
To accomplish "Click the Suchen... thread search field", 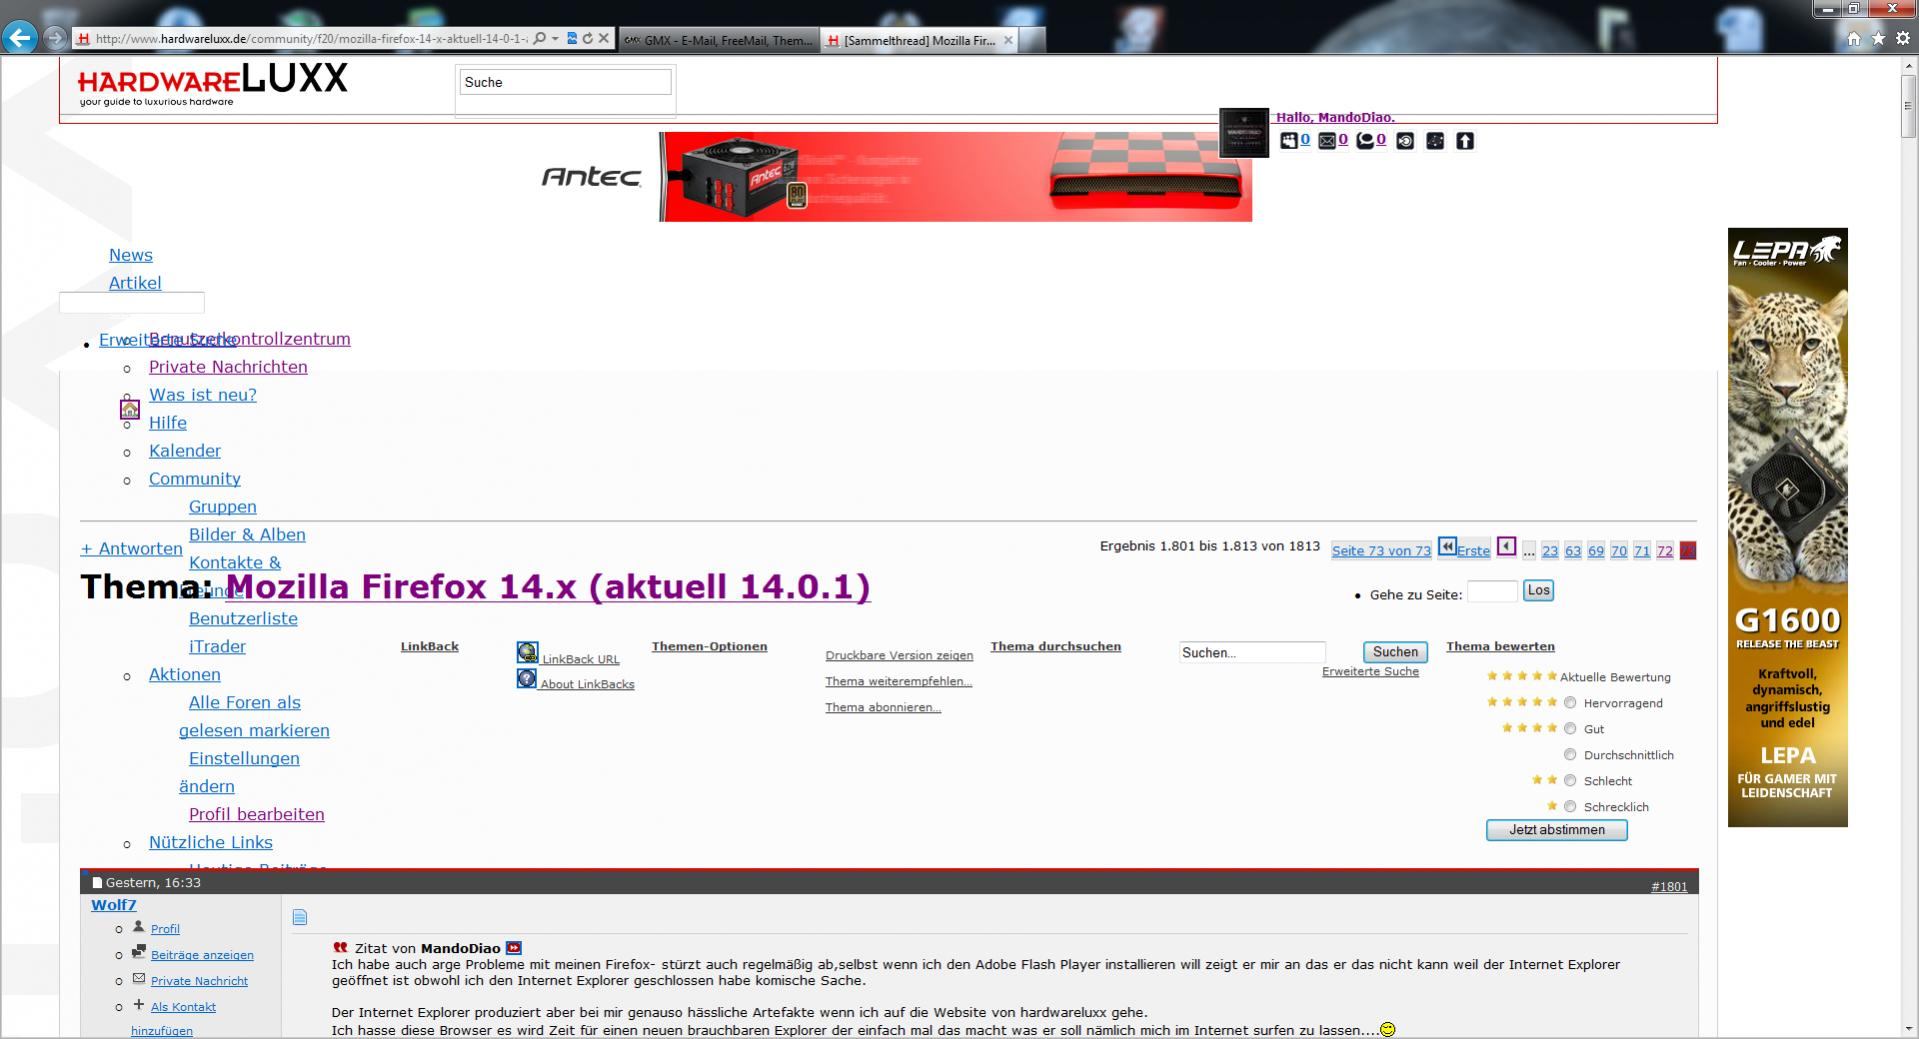I will [1252, 652].
